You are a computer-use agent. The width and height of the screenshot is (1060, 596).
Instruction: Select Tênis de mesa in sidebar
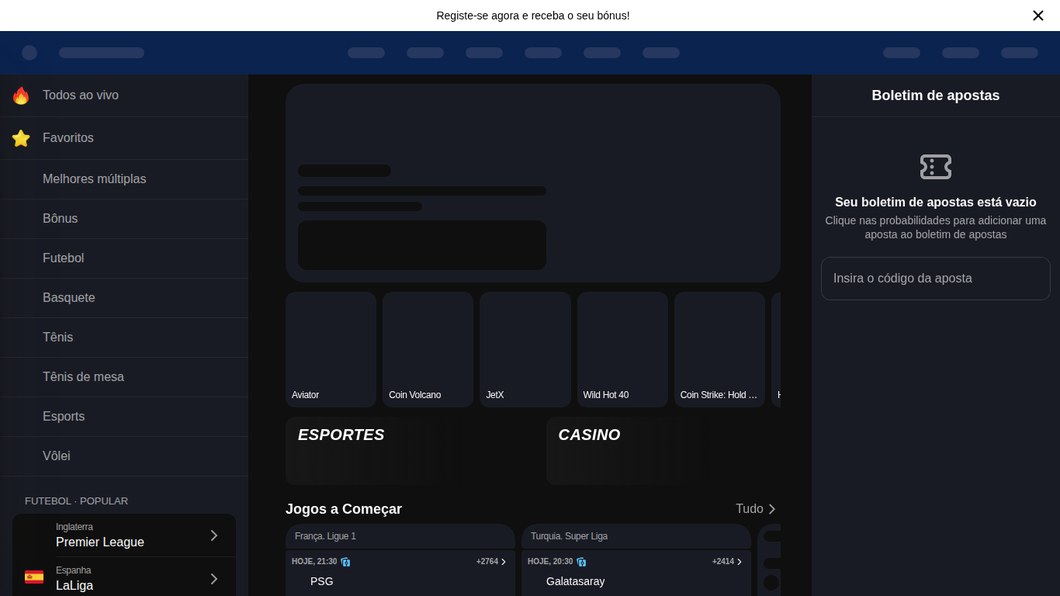click(x=124, y=376)
